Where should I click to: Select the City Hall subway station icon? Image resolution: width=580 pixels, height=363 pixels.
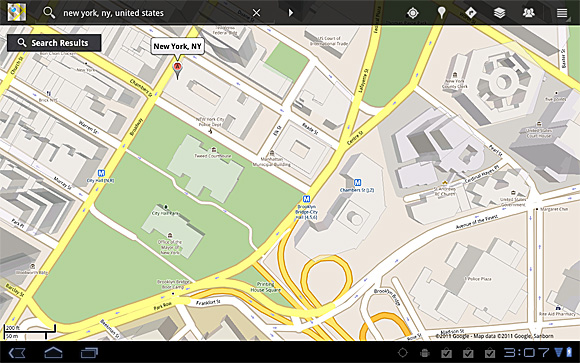101,173
